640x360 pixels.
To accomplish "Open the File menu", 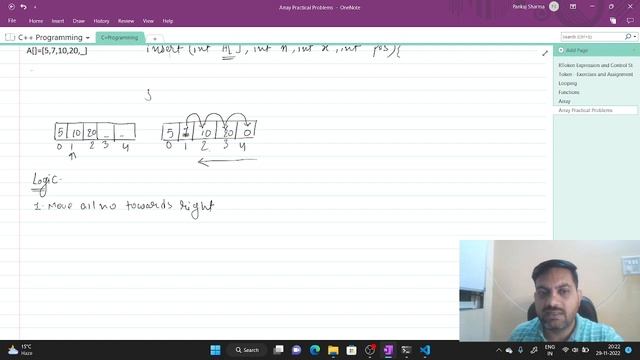I will coord(12,21).
